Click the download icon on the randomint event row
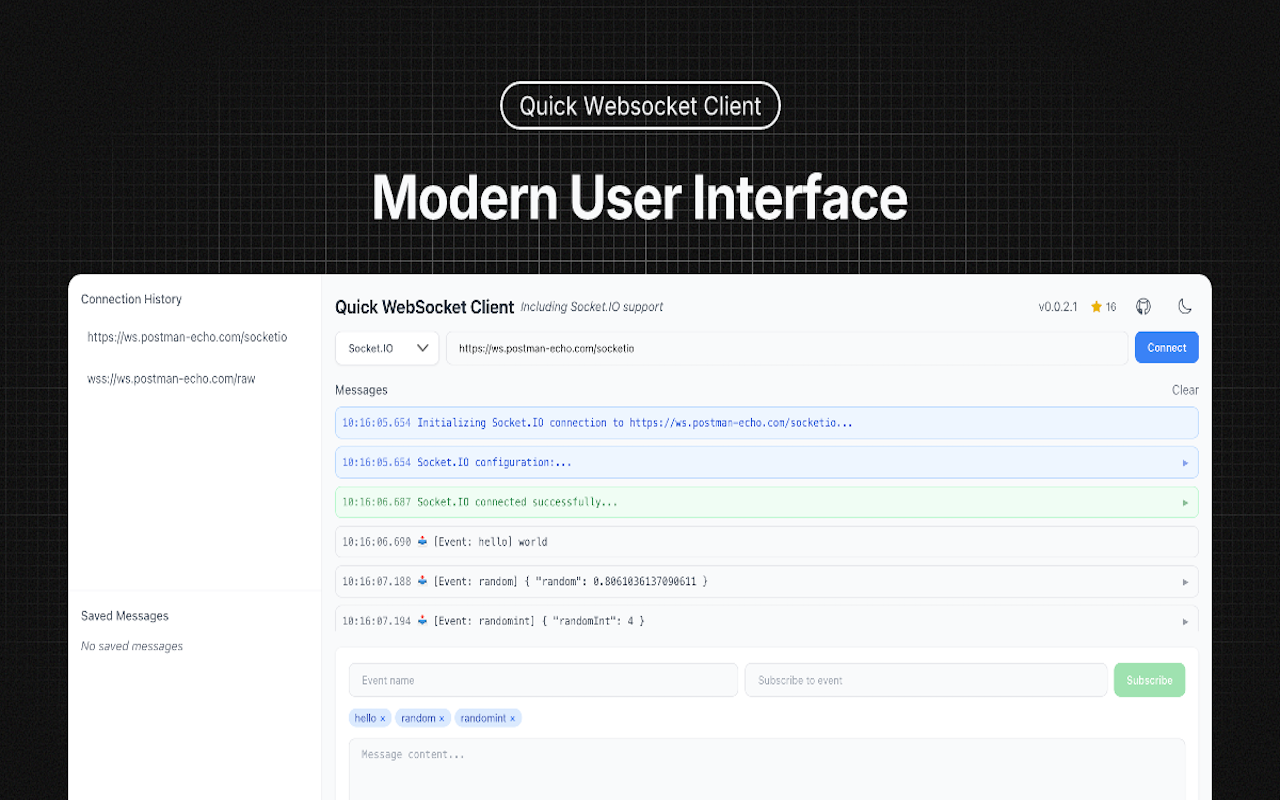1280x800 pixels. (421, 620)
